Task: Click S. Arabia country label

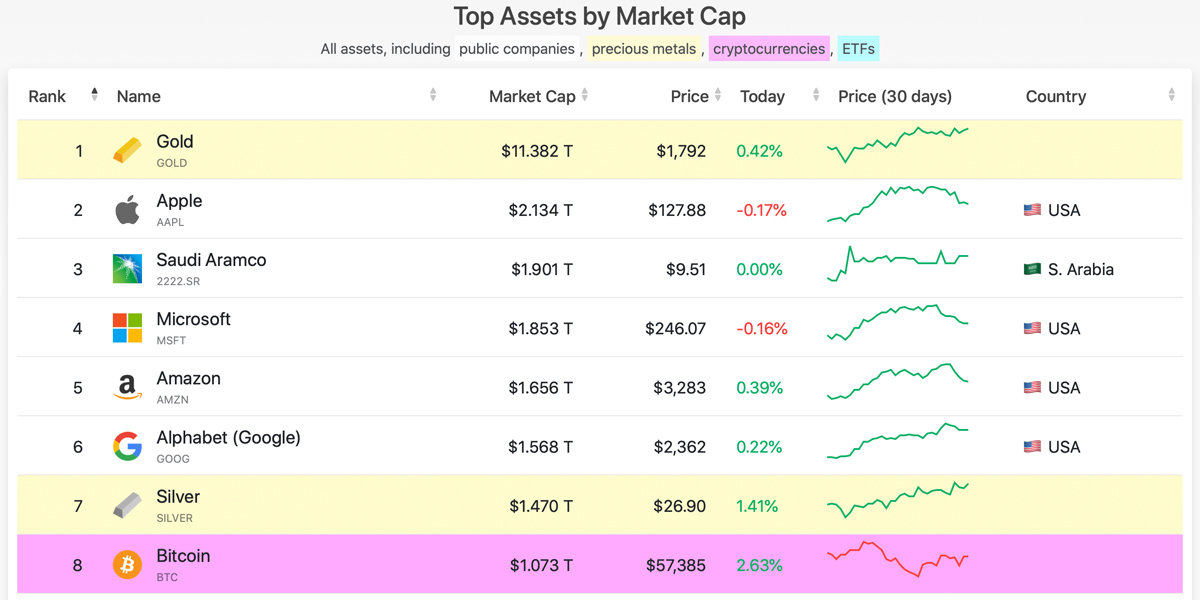Action: coord(1081,269)
